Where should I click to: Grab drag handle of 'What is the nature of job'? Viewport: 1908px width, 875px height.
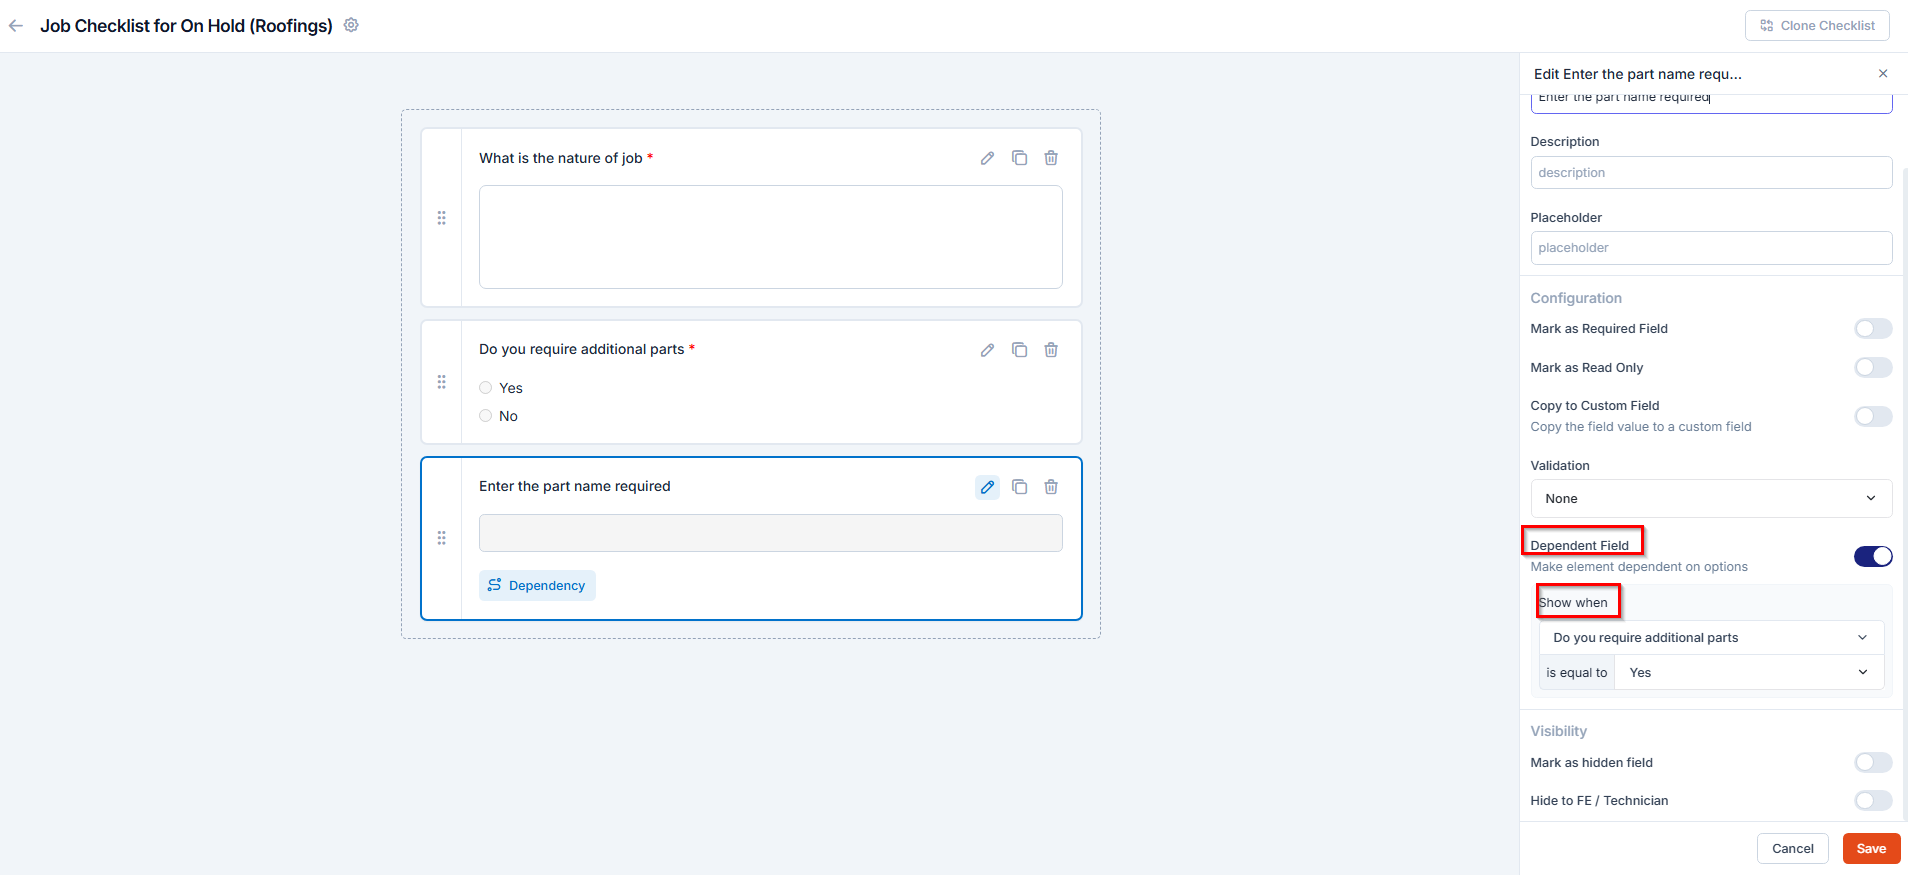coord(441,218)
